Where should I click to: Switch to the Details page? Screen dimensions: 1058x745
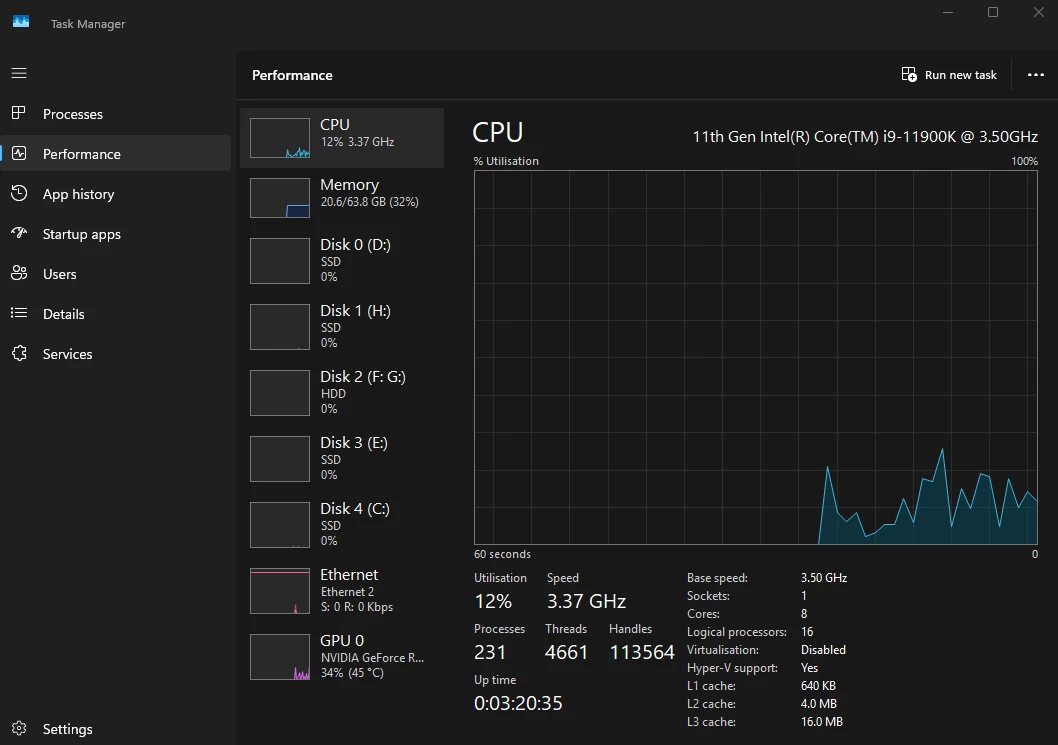63,314
